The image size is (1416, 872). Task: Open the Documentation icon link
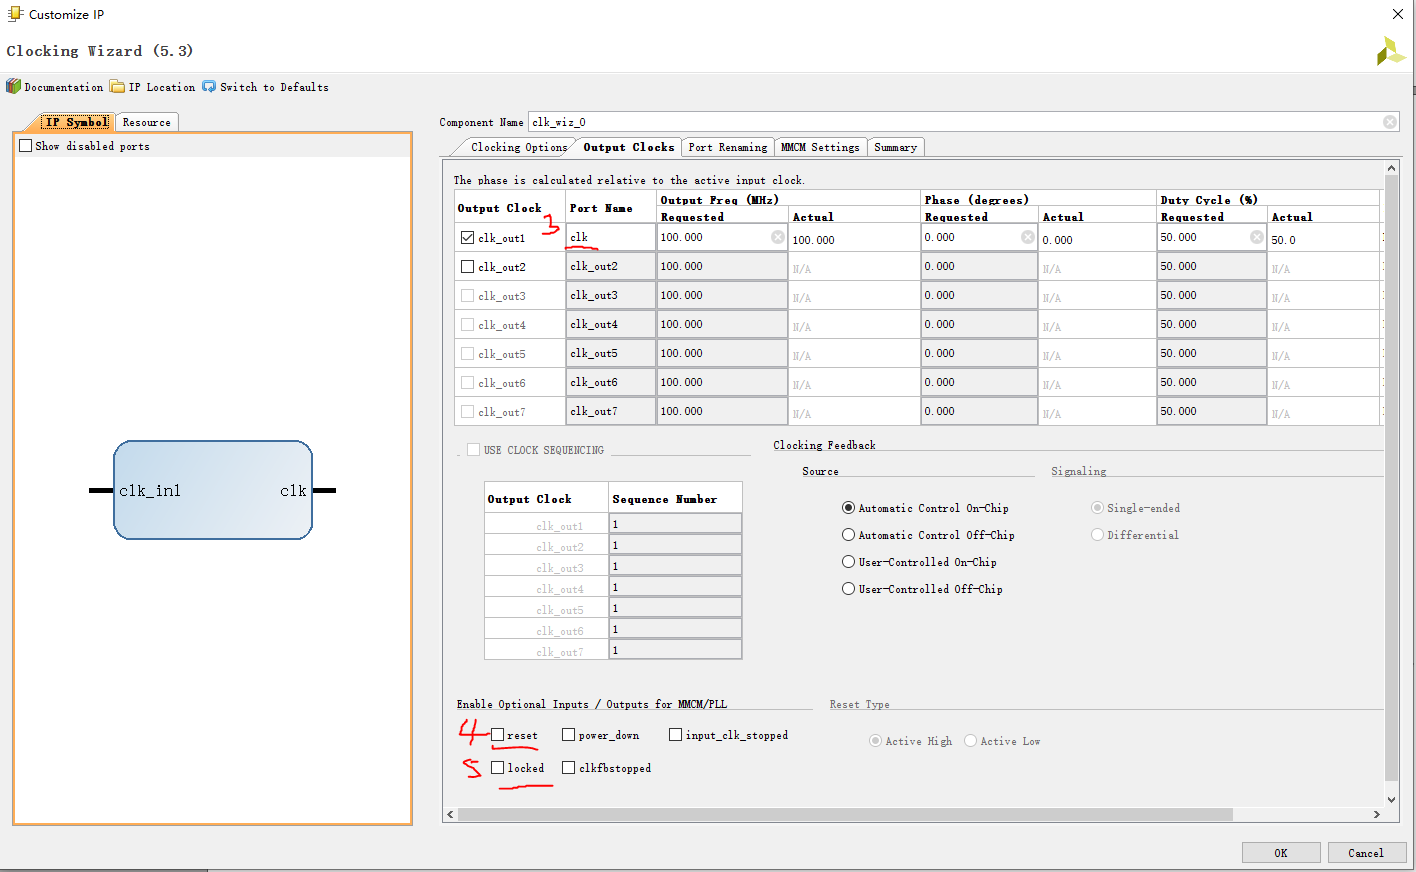(13, 87)
